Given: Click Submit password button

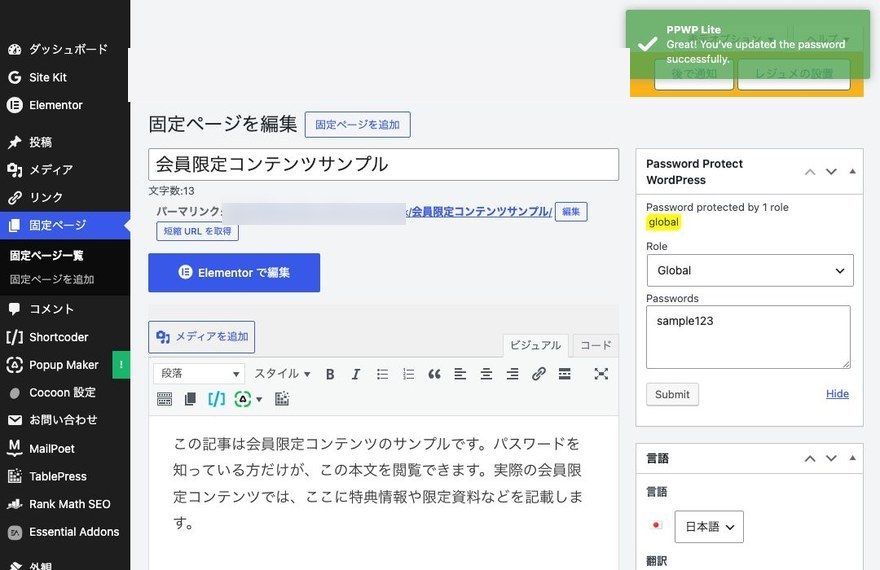Looking at the screenshot, I should click(x=672, y=394).
